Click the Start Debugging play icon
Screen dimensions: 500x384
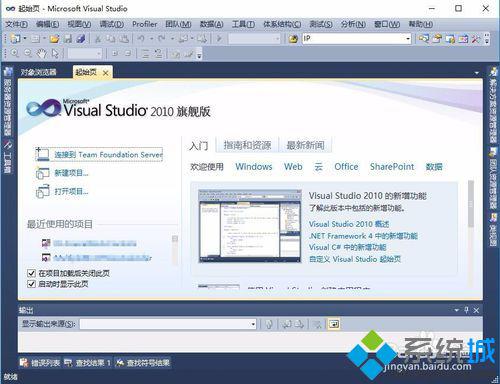click(x=219, y=39)
